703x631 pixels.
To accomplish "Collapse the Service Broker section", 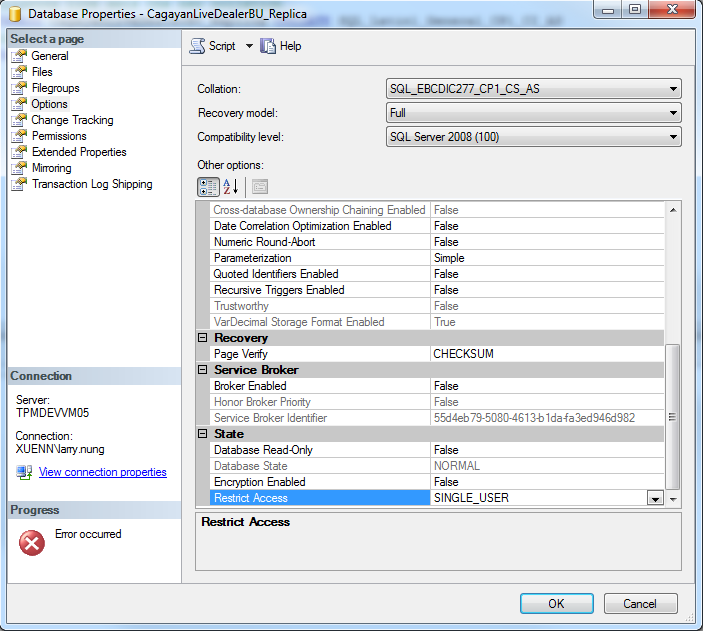I will [x=203, y=370].
